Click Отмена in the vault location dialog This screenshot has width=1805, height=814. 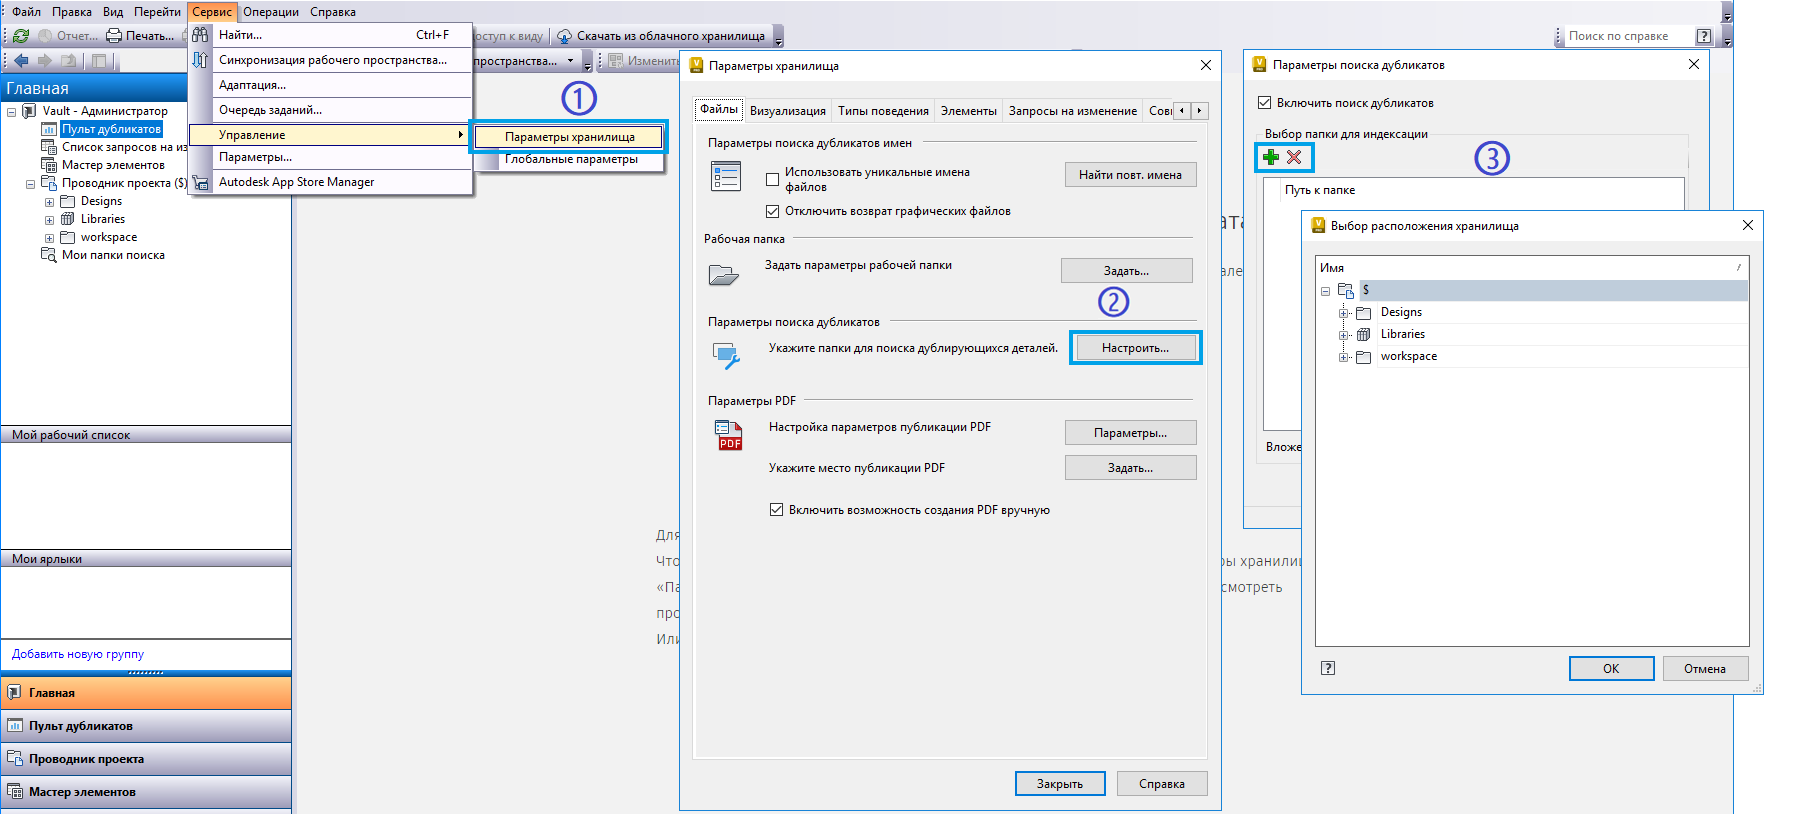coord(1705,669)
